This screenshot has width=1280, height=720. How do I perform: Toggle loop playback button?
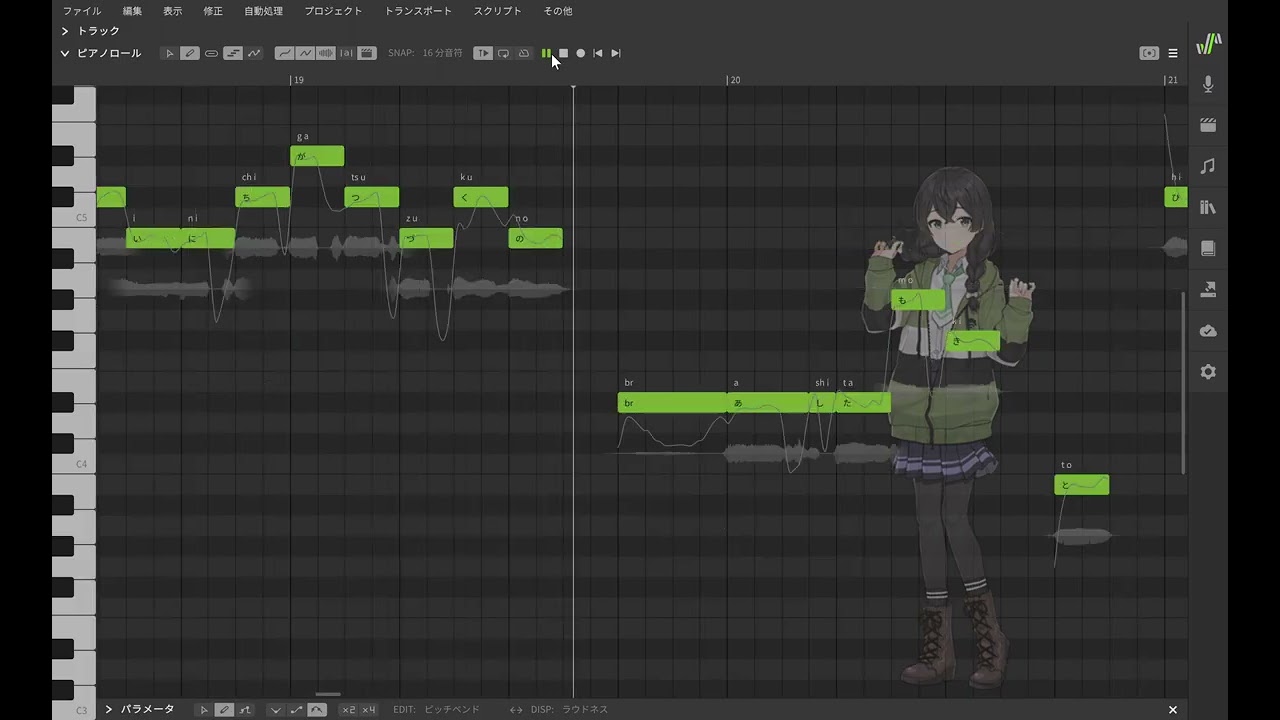503,53
